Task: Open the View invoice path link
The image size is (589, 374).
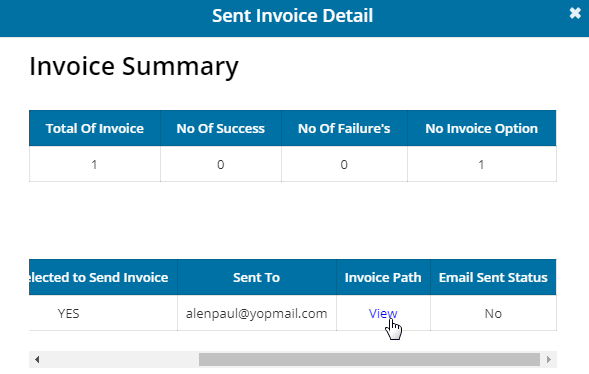Action: (x=383, y=313)
